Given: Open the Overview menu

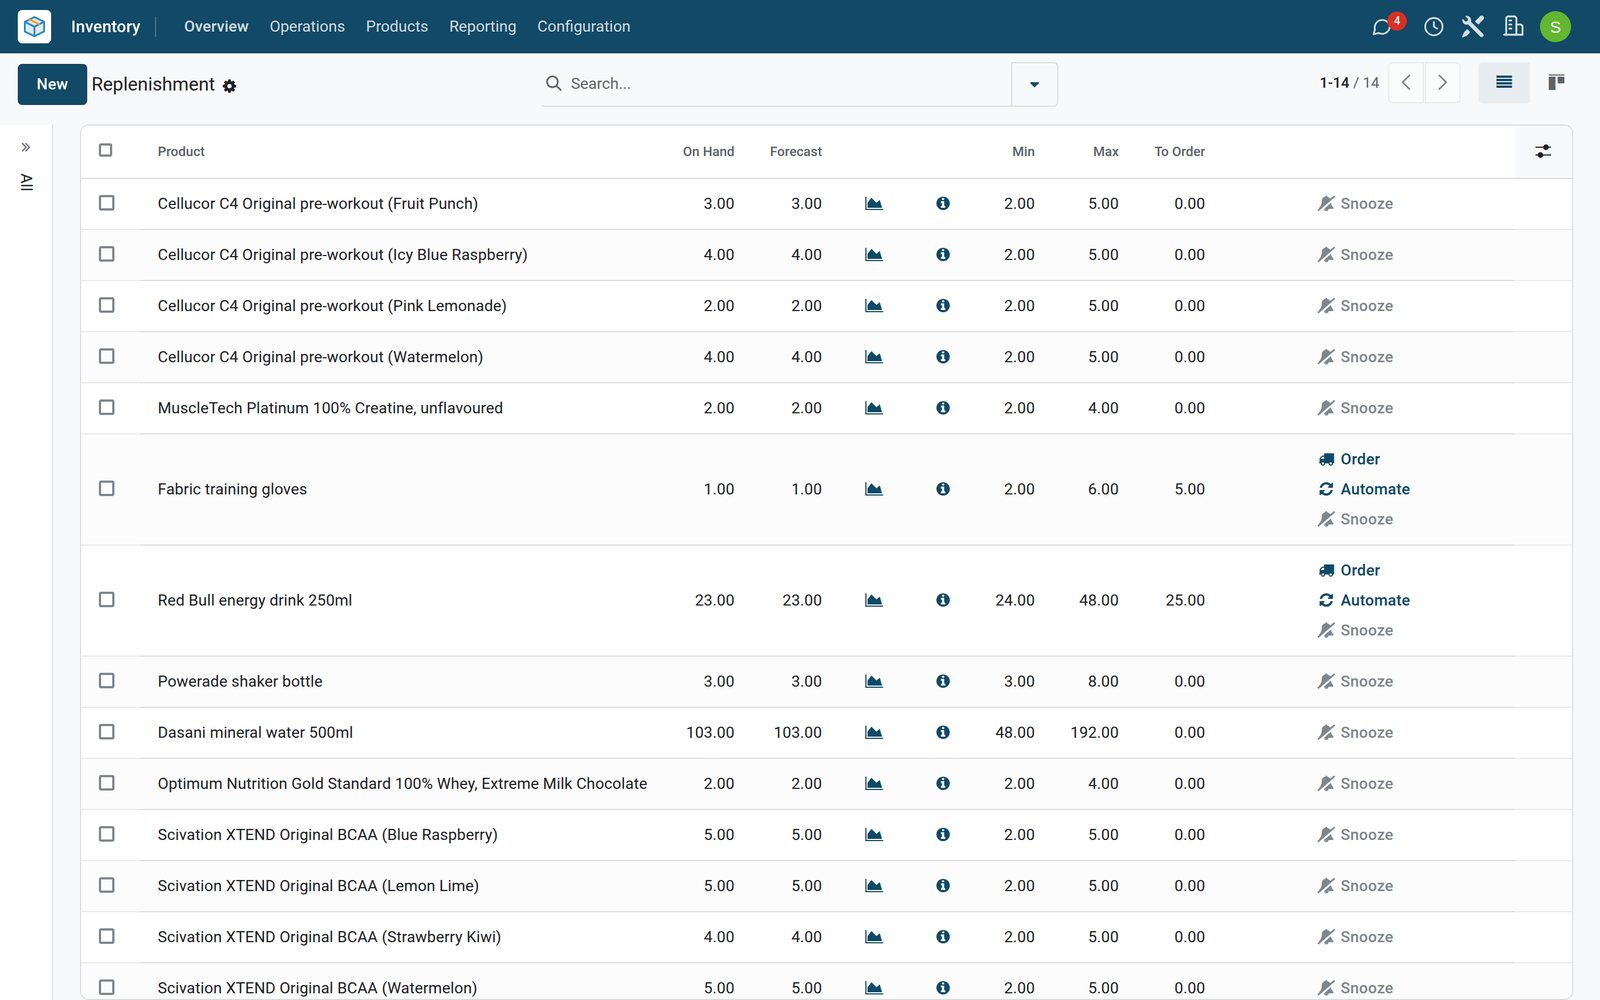Looking at the screenshot, I should pos(216,27).
